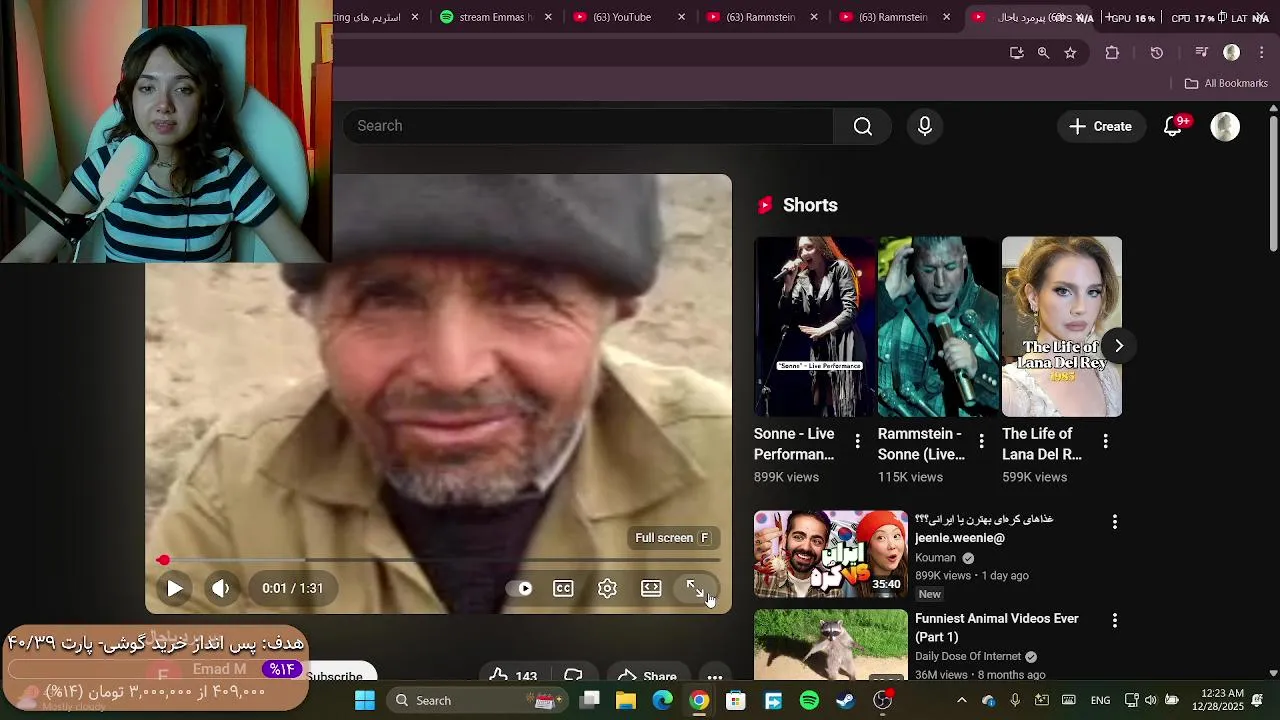This screenshot has width=1280, height=720.
Task: Start voice search with the microphone icon
Action: 925,126
